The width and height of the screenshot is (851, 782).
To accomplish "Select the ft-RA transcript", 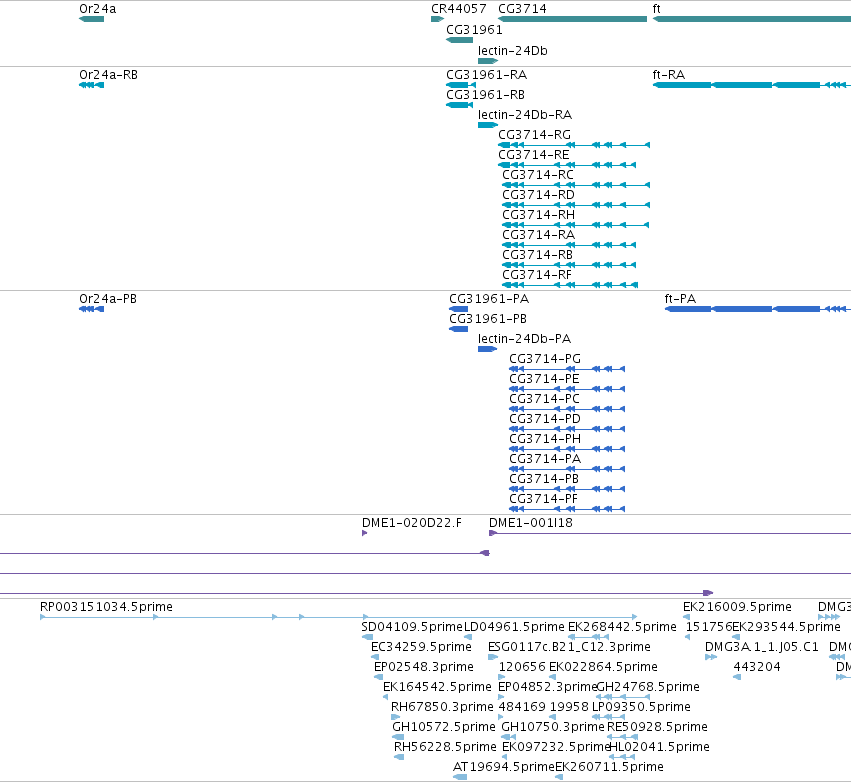I will [752, 85].
